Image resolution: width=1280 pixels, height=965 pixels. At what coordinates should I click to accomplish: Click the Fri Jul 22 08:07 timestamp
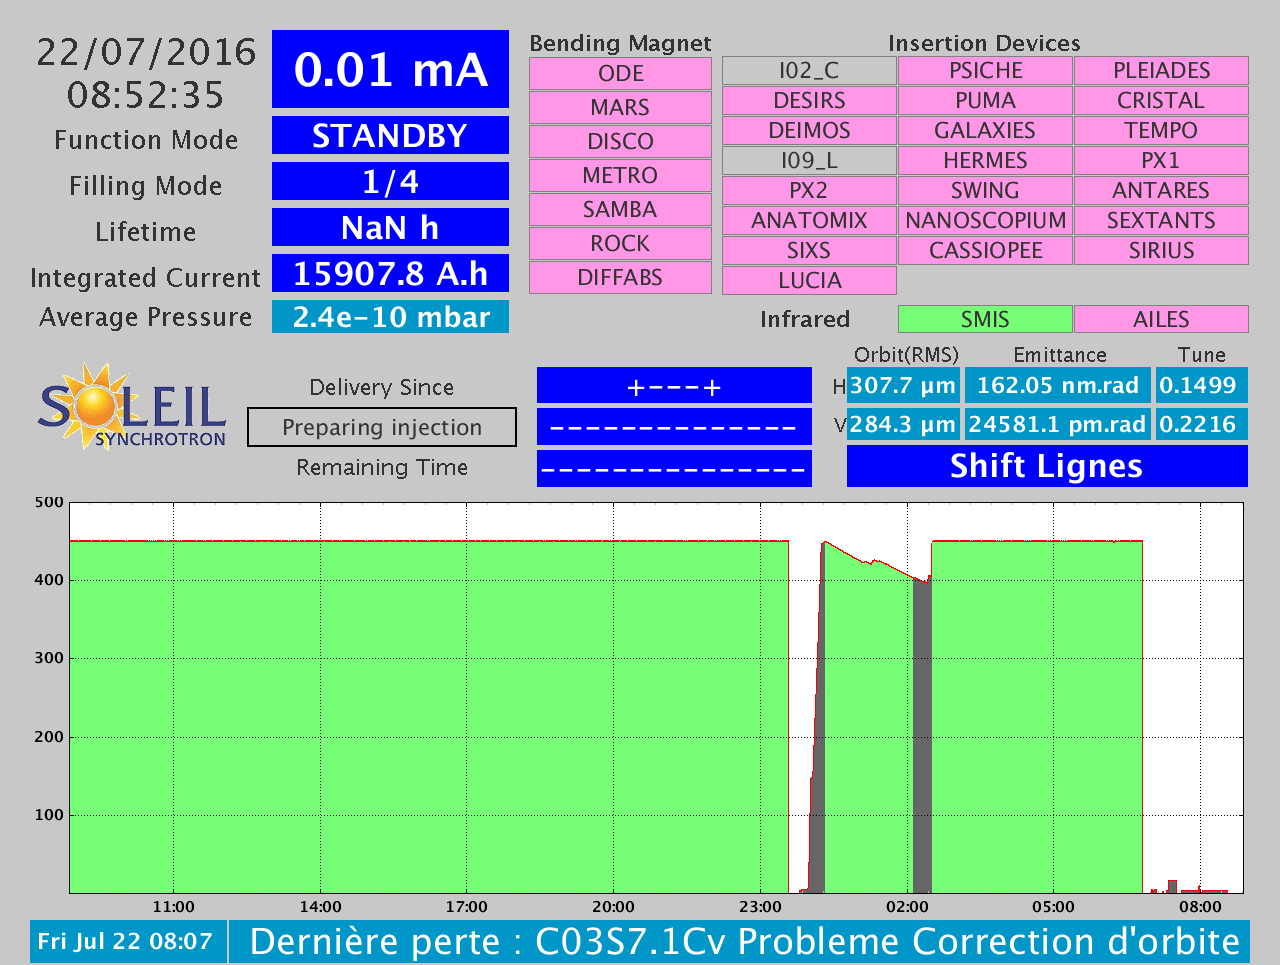[128, 941]
